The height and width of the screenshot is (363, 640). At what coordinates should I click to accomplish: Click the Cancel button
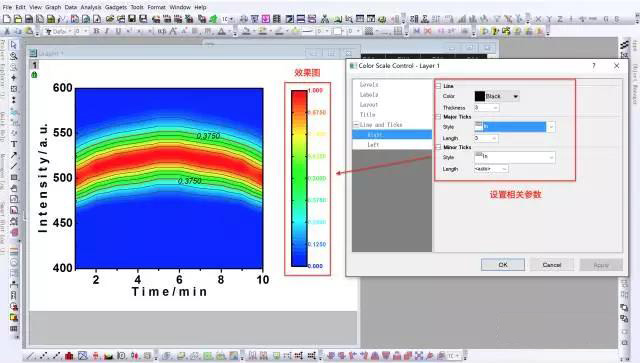click(552, 265)
